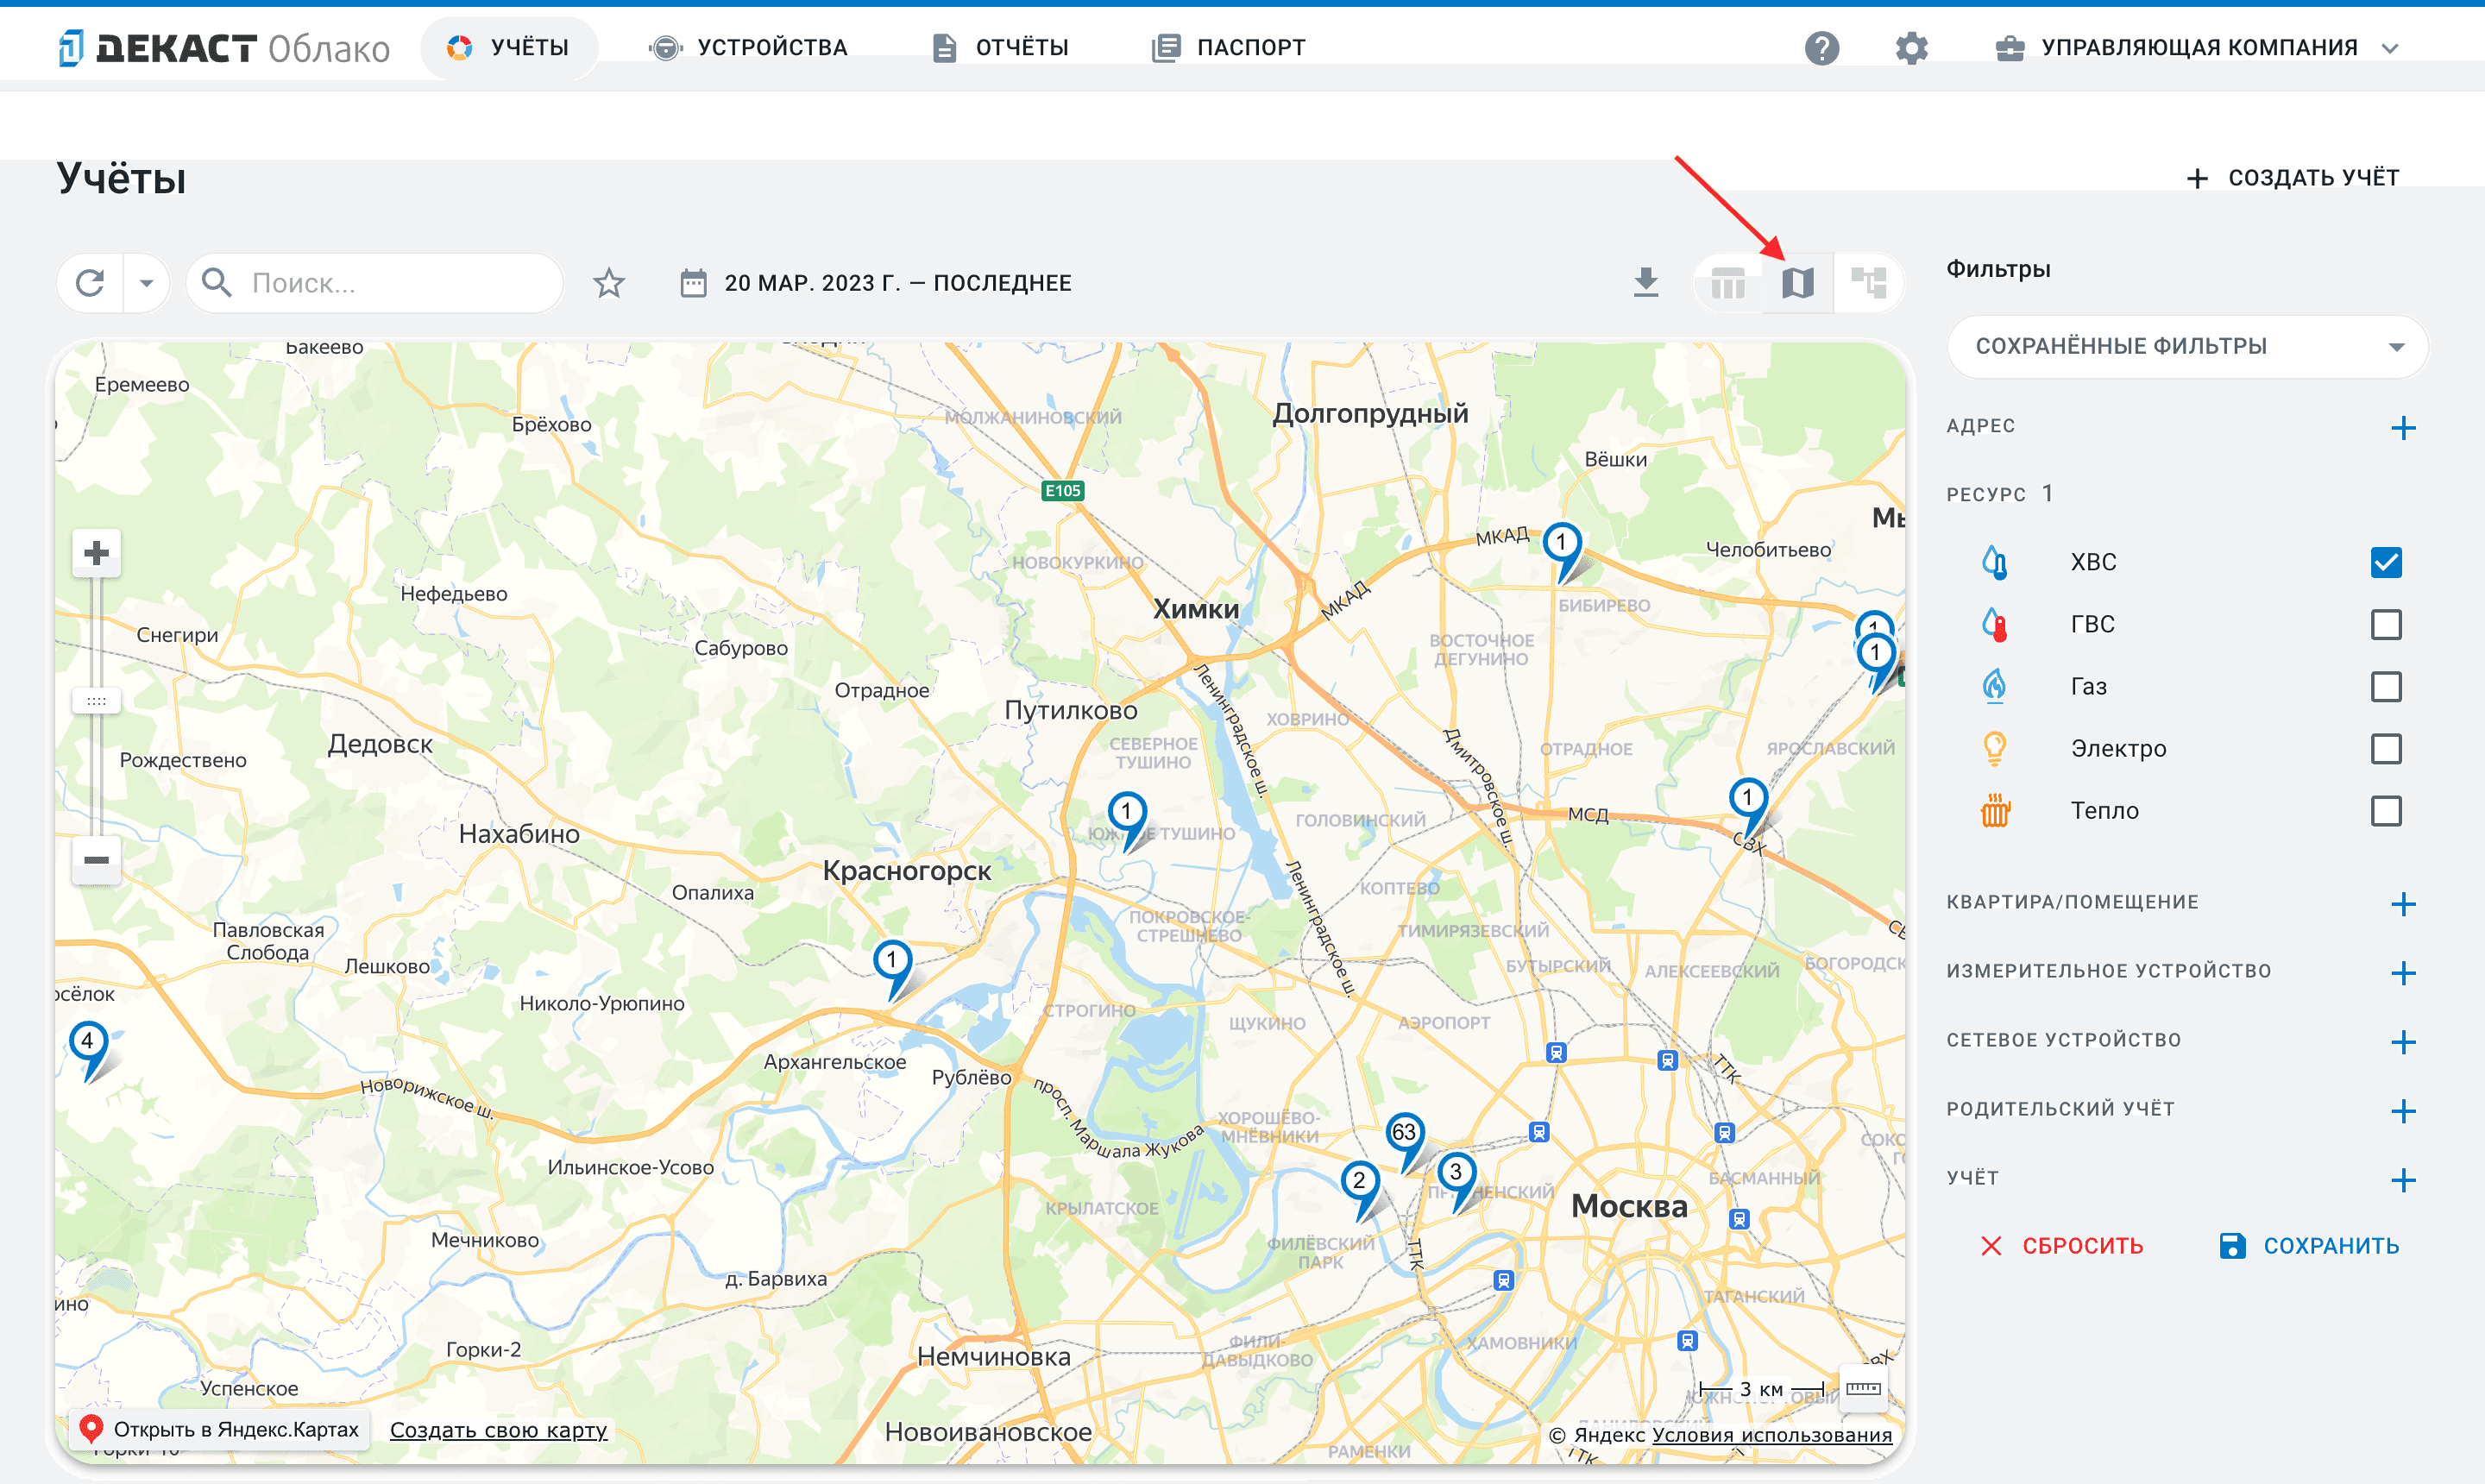Click the Электро light bulb icon
The image size is (2485, 1484).
pyautogui.click(x=1994, y=748)
